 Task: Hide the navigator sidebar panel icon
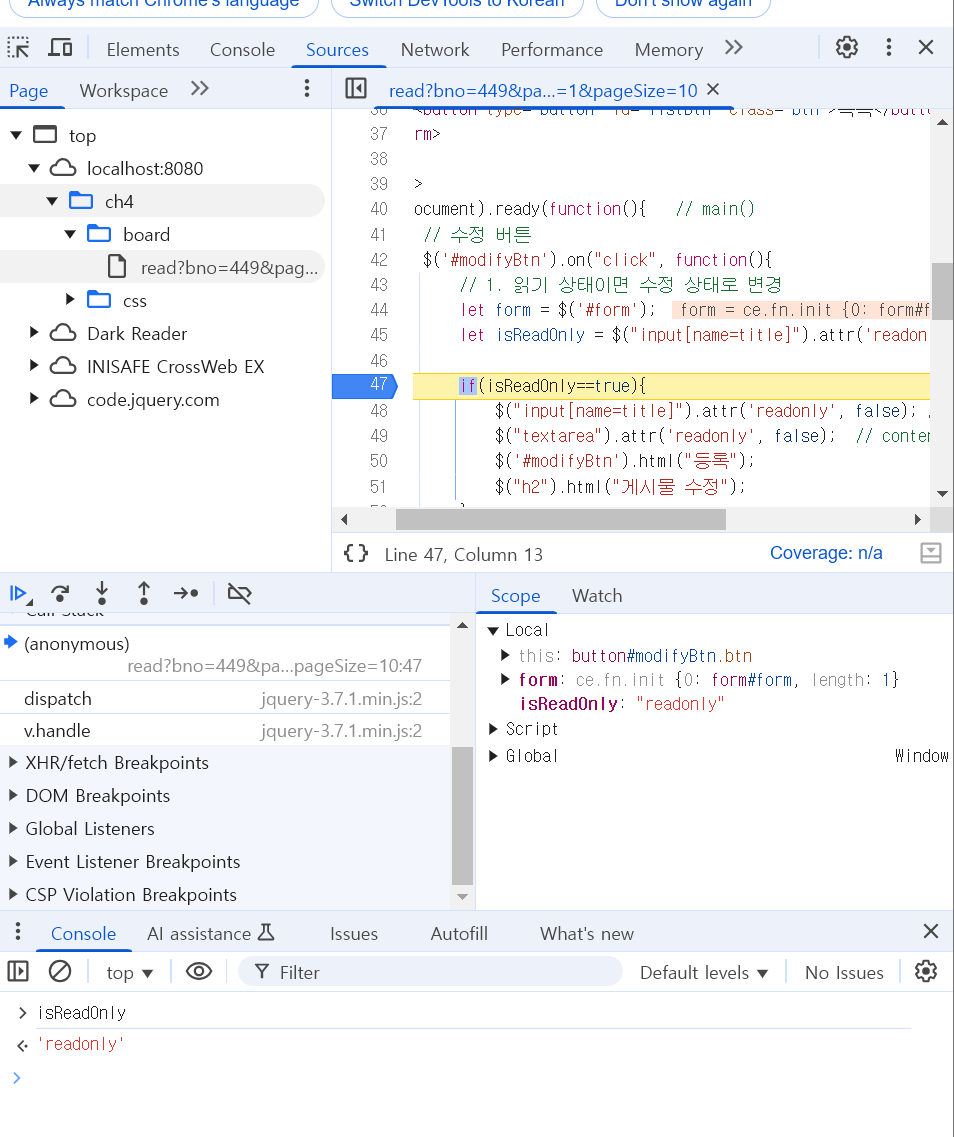pyautogui.click(x=356, y=88)
